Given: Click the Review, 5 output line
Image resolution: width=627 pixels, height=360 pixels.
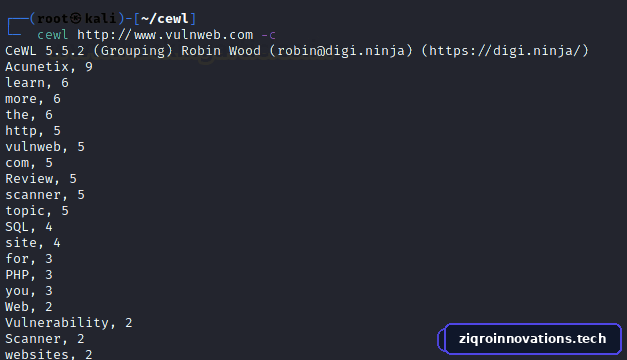Looking at the screenshot, I should pyautogui.click(x=41, y=179).
